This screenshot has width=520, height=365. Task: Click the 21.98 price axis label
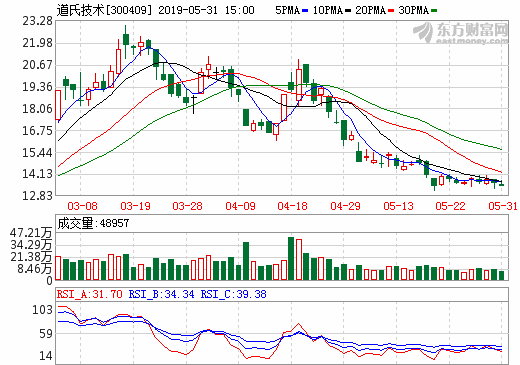(x=38, y=43)
